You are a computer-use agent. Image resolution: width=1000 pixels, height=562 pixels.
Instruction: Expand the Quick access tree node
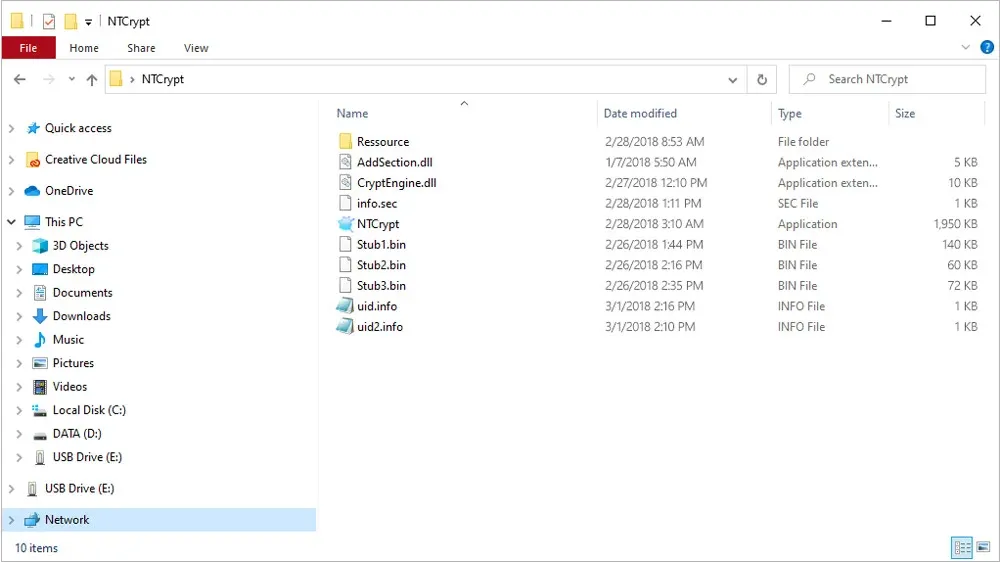click(x=11, y=128)
